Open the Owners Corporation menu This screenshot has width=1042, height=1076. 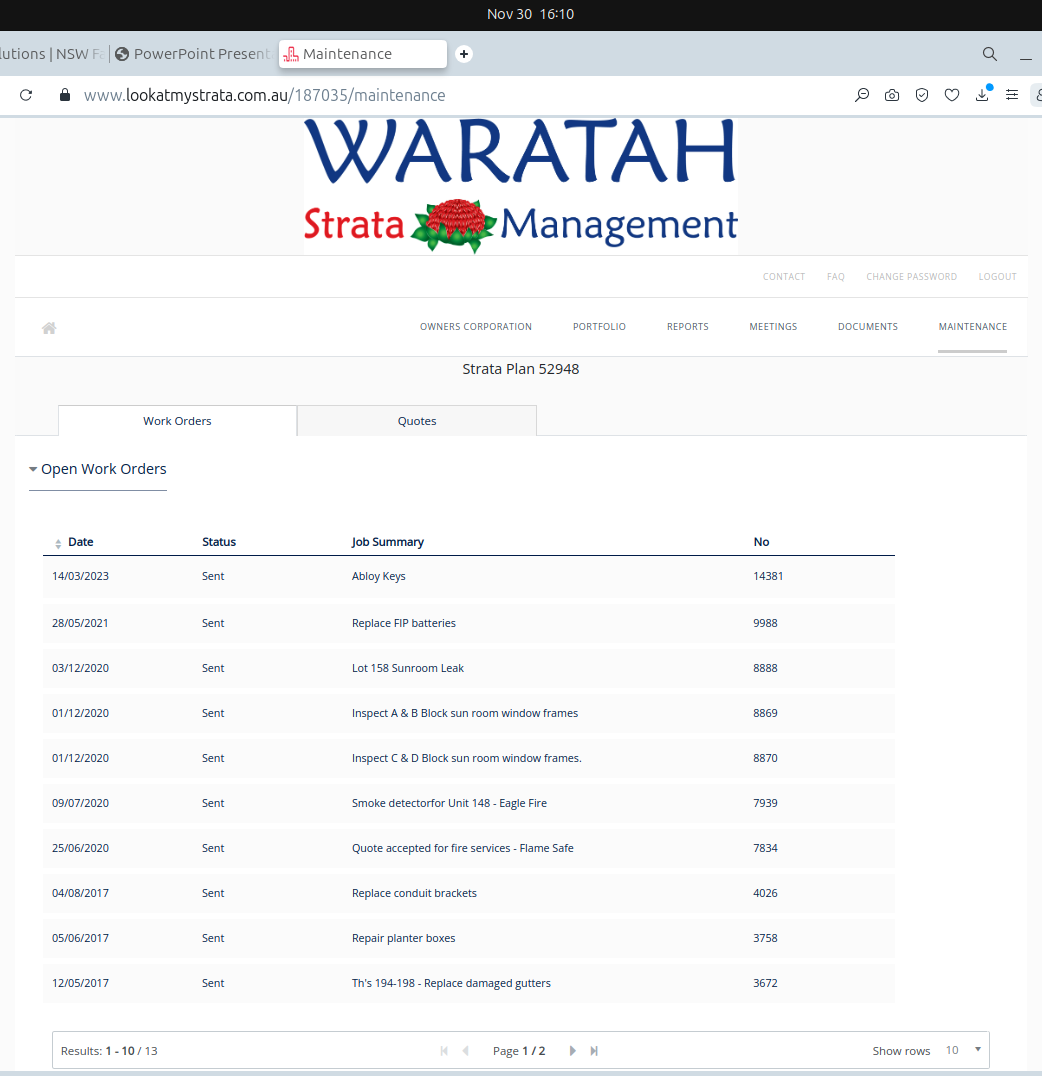coord(476,327)
